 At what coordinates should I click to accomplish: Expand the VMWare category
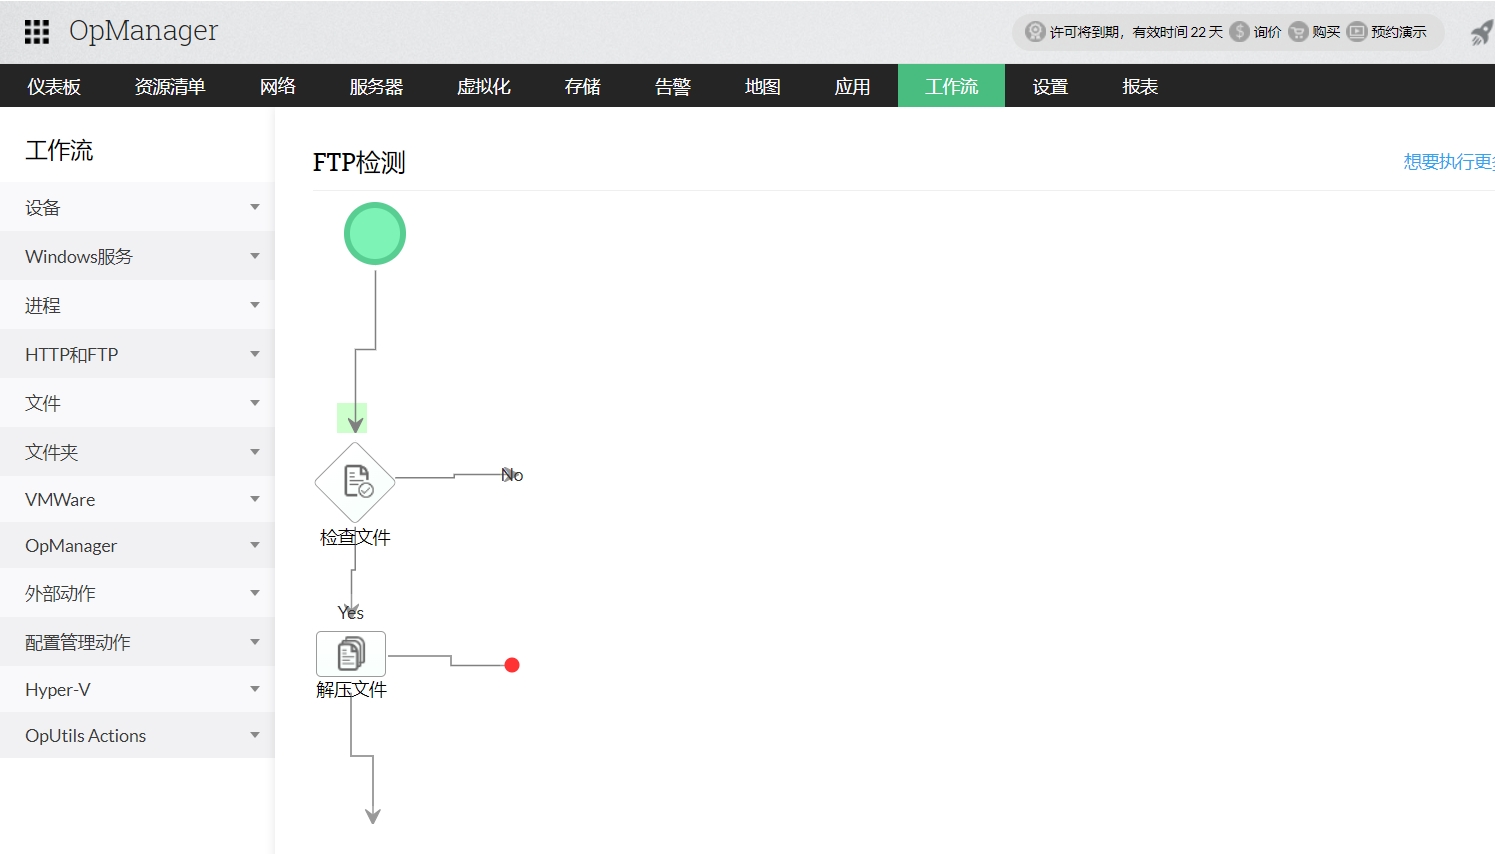[x=137, y=499]
